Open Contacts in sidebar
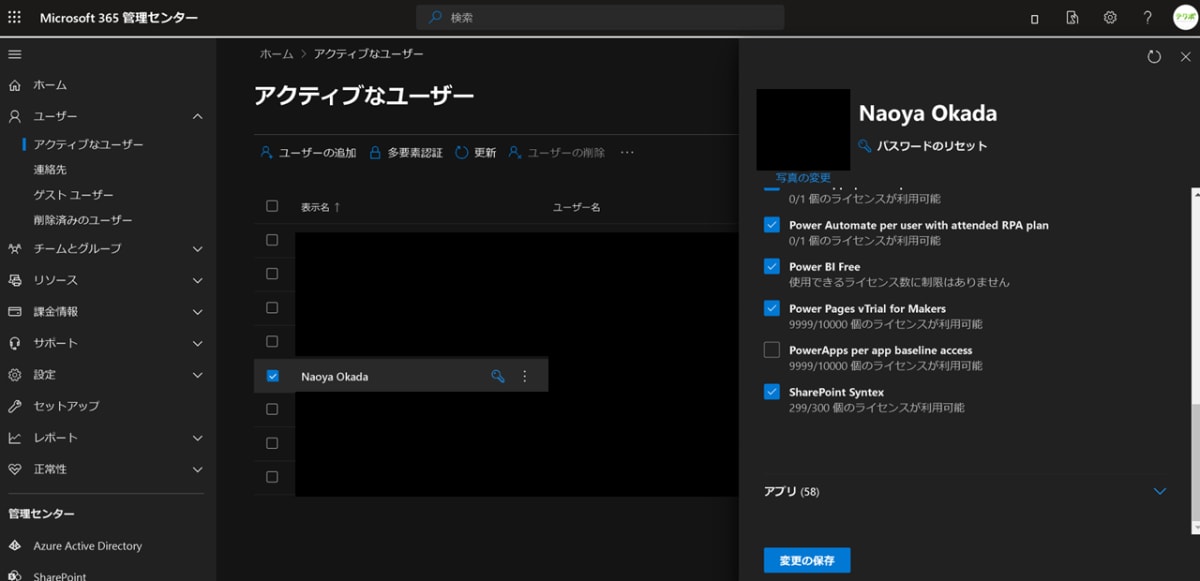The image size is (1200, 581). click(x=50, y=170)
